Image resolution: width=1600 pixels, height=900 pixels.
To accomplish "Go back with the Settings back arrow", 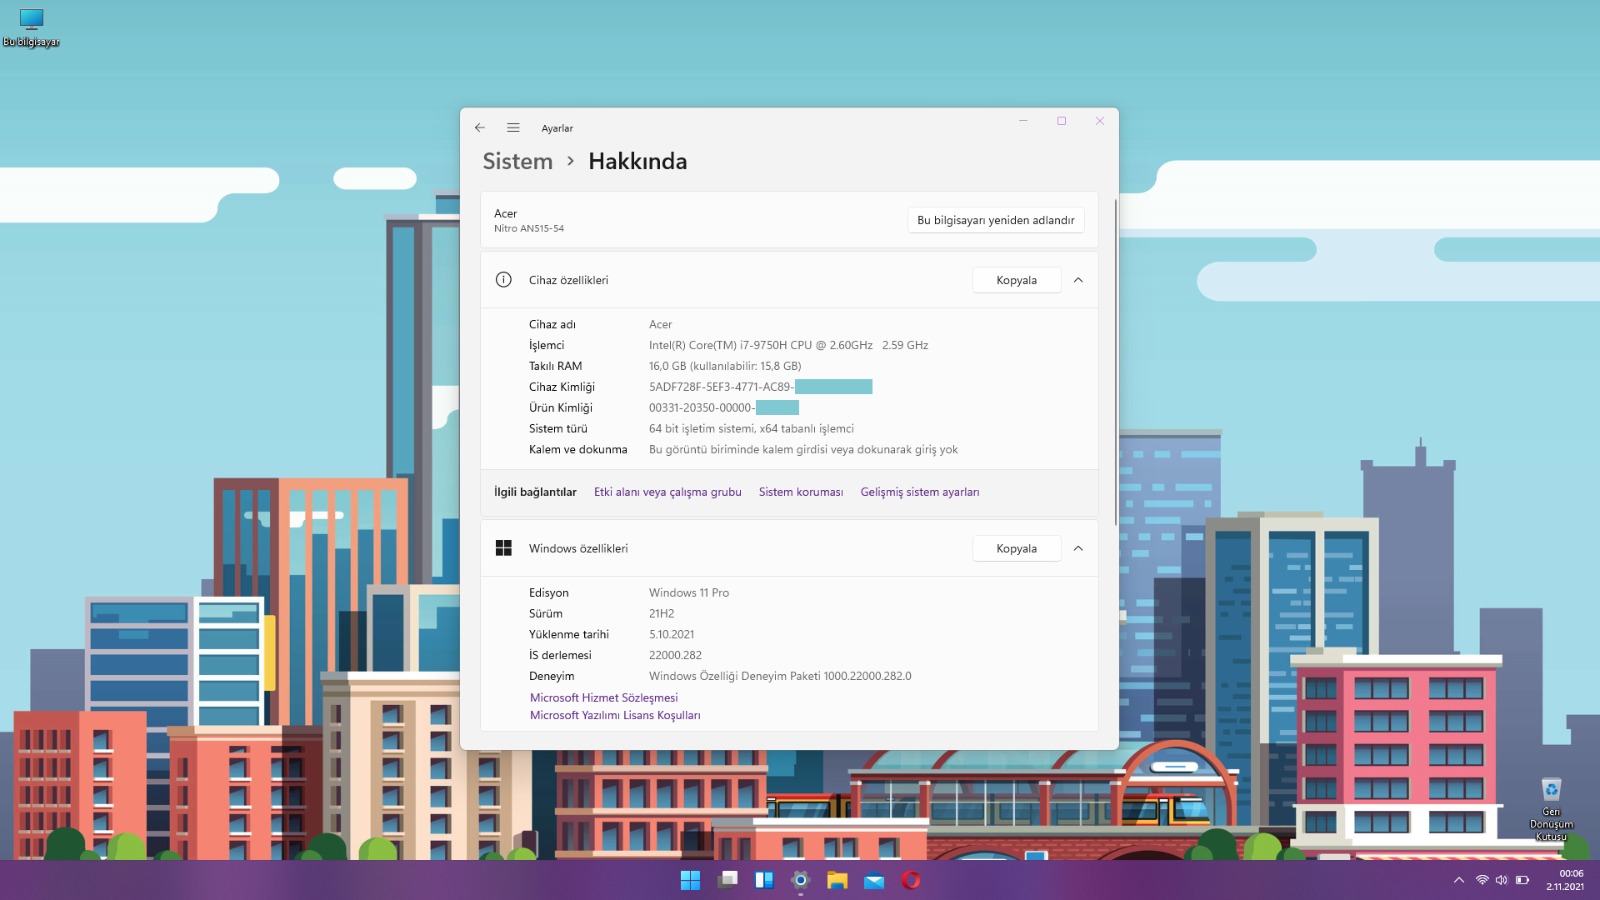I will 480,128.
